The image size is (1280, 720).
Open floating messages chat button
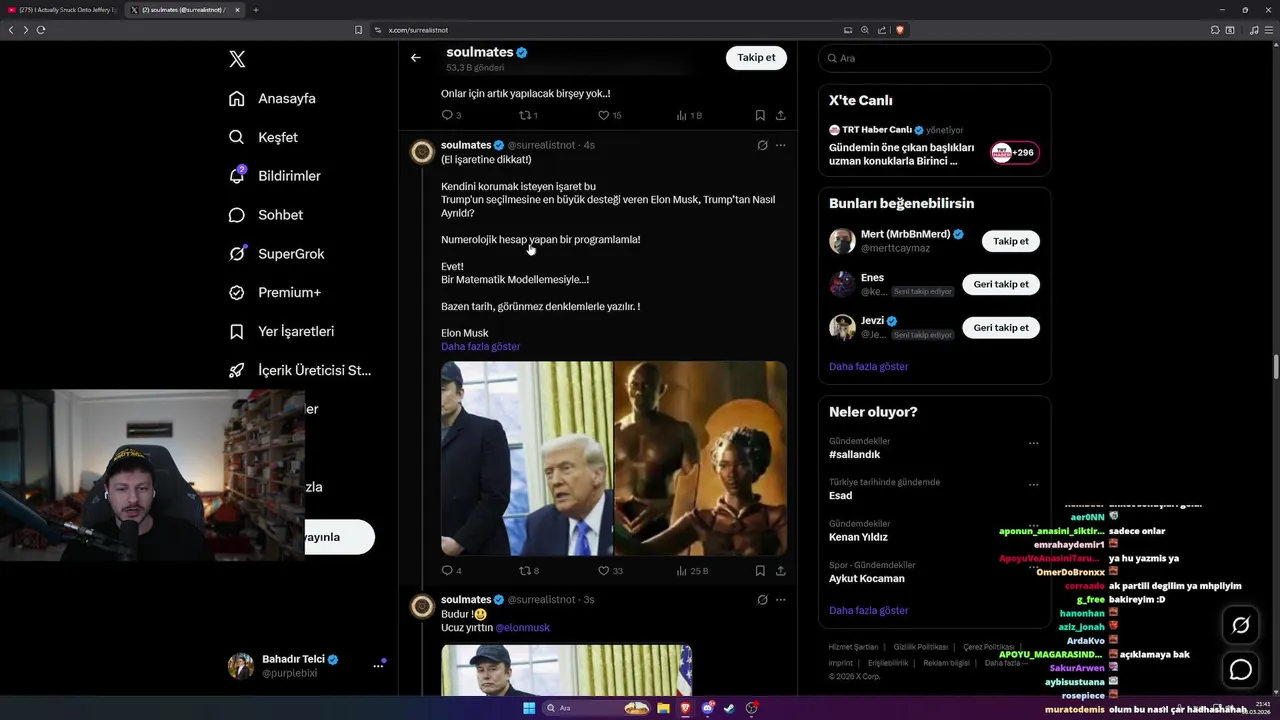[1241, 669]
